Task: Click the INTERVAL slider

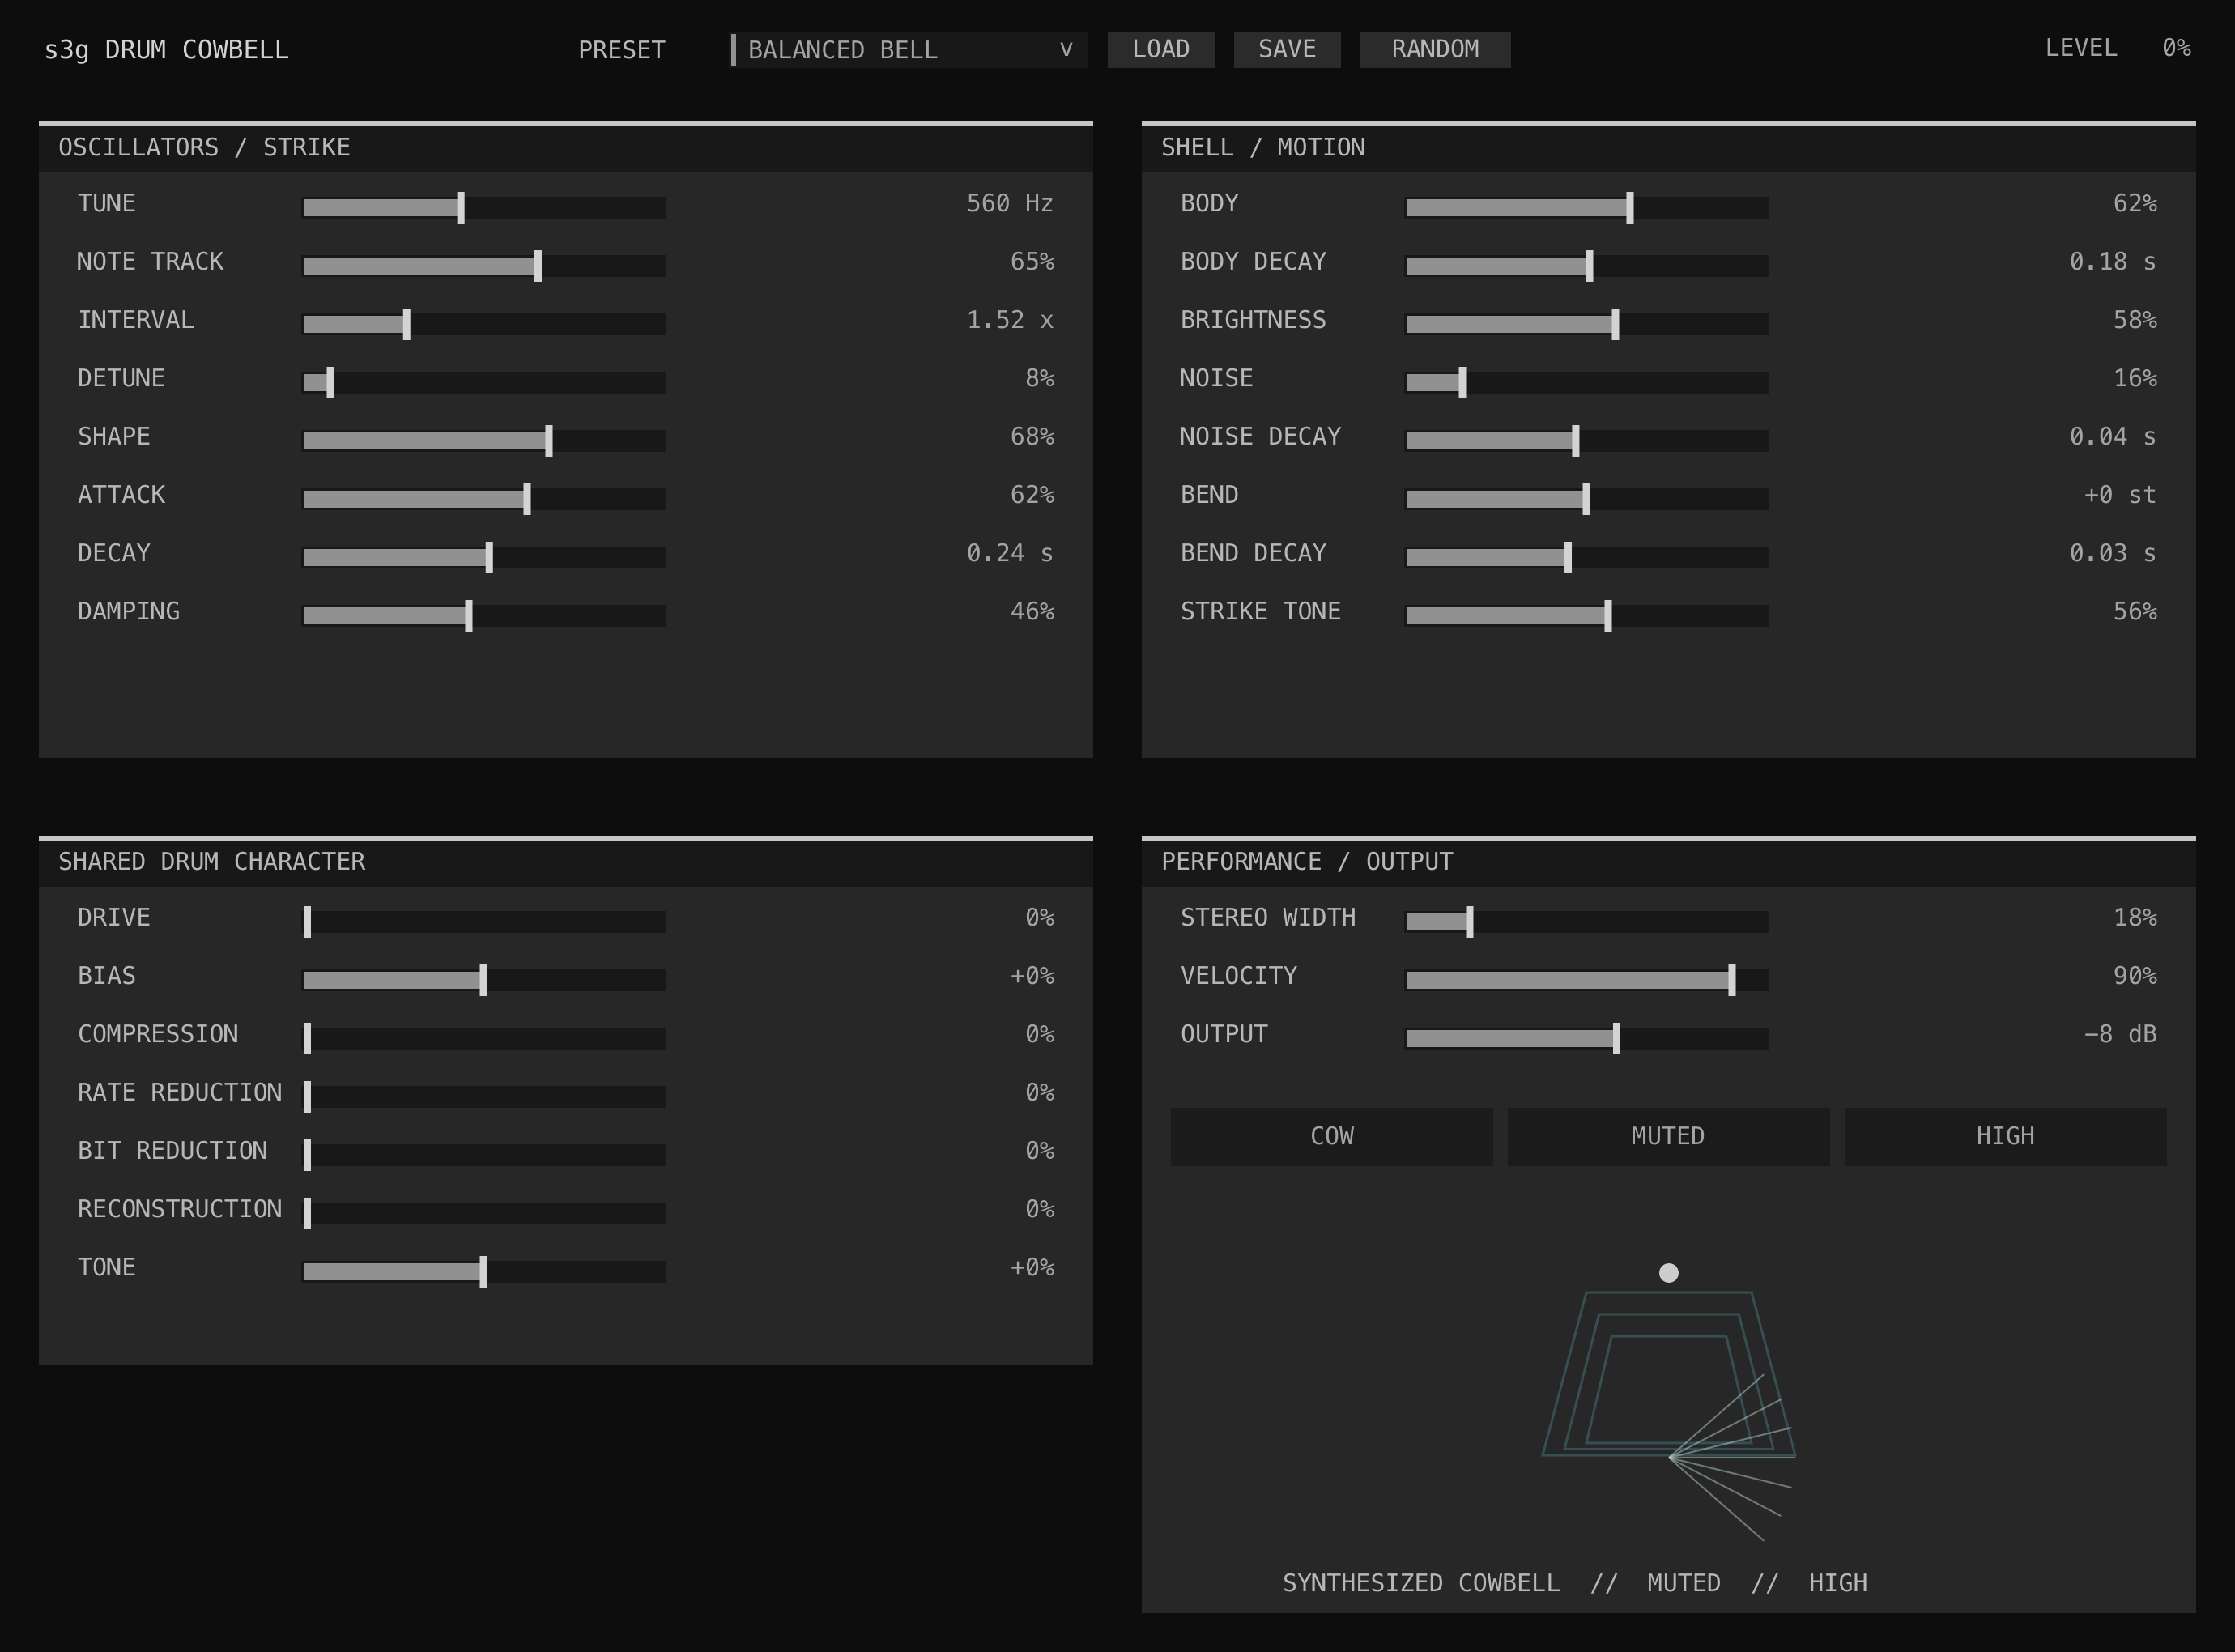Action: (484, 323)
